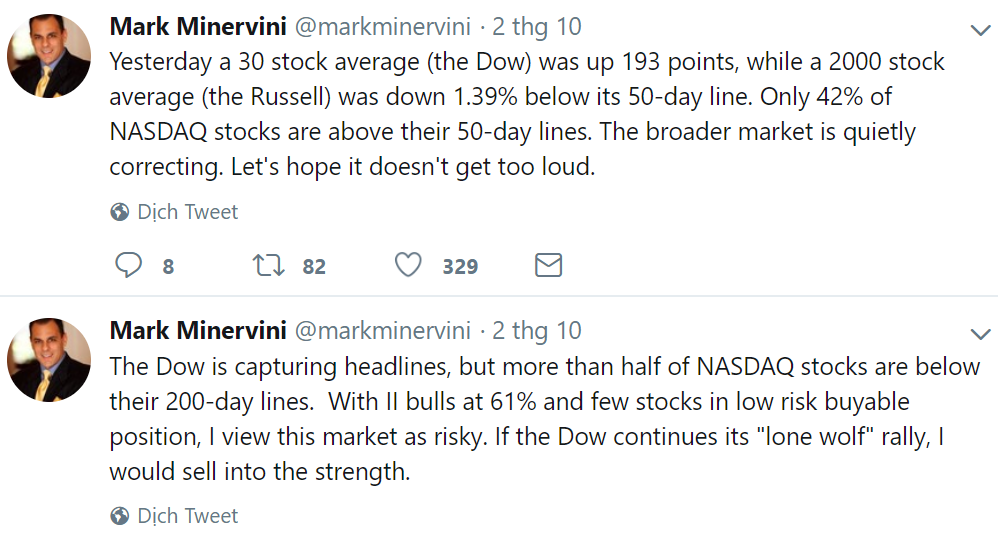Viewport: 998px width, 539px height.
Task: Translate first tweet via Dịch Tweet
Action: click(188, 212)
